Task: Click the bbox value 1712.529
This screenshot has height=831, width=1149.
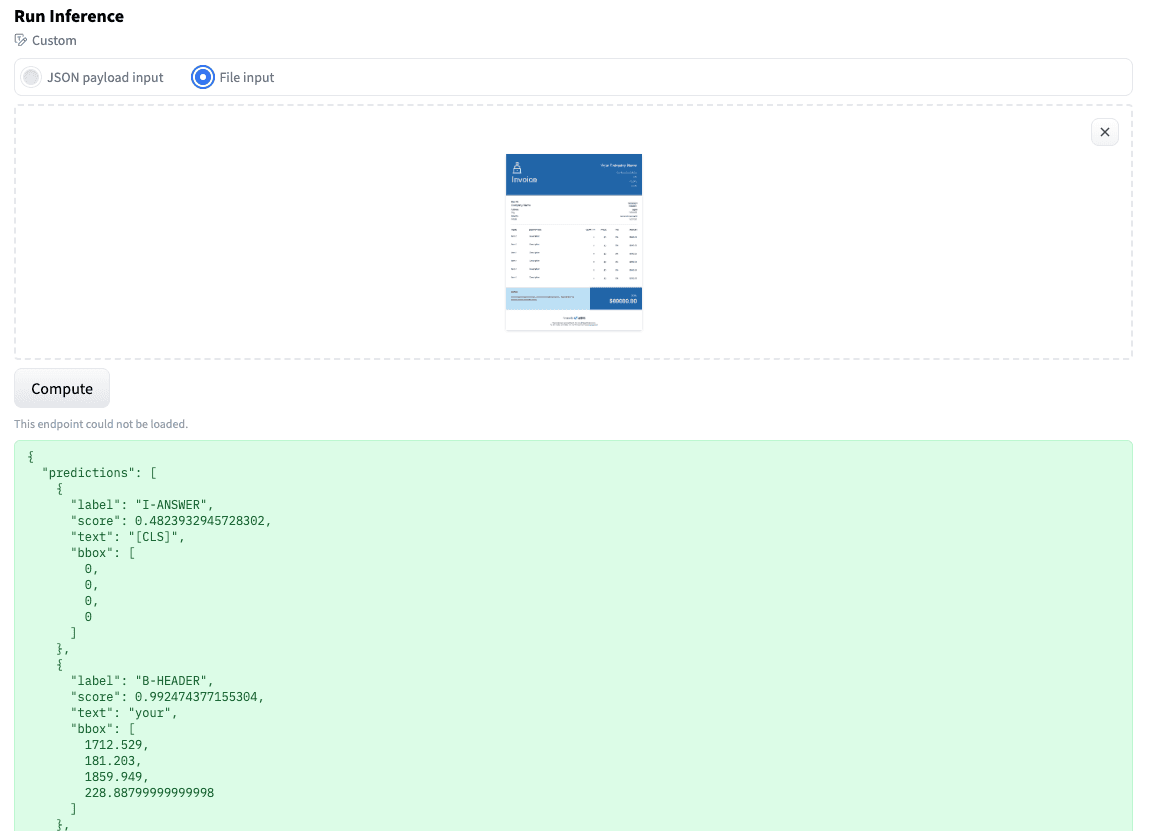Action: (115, 744)
